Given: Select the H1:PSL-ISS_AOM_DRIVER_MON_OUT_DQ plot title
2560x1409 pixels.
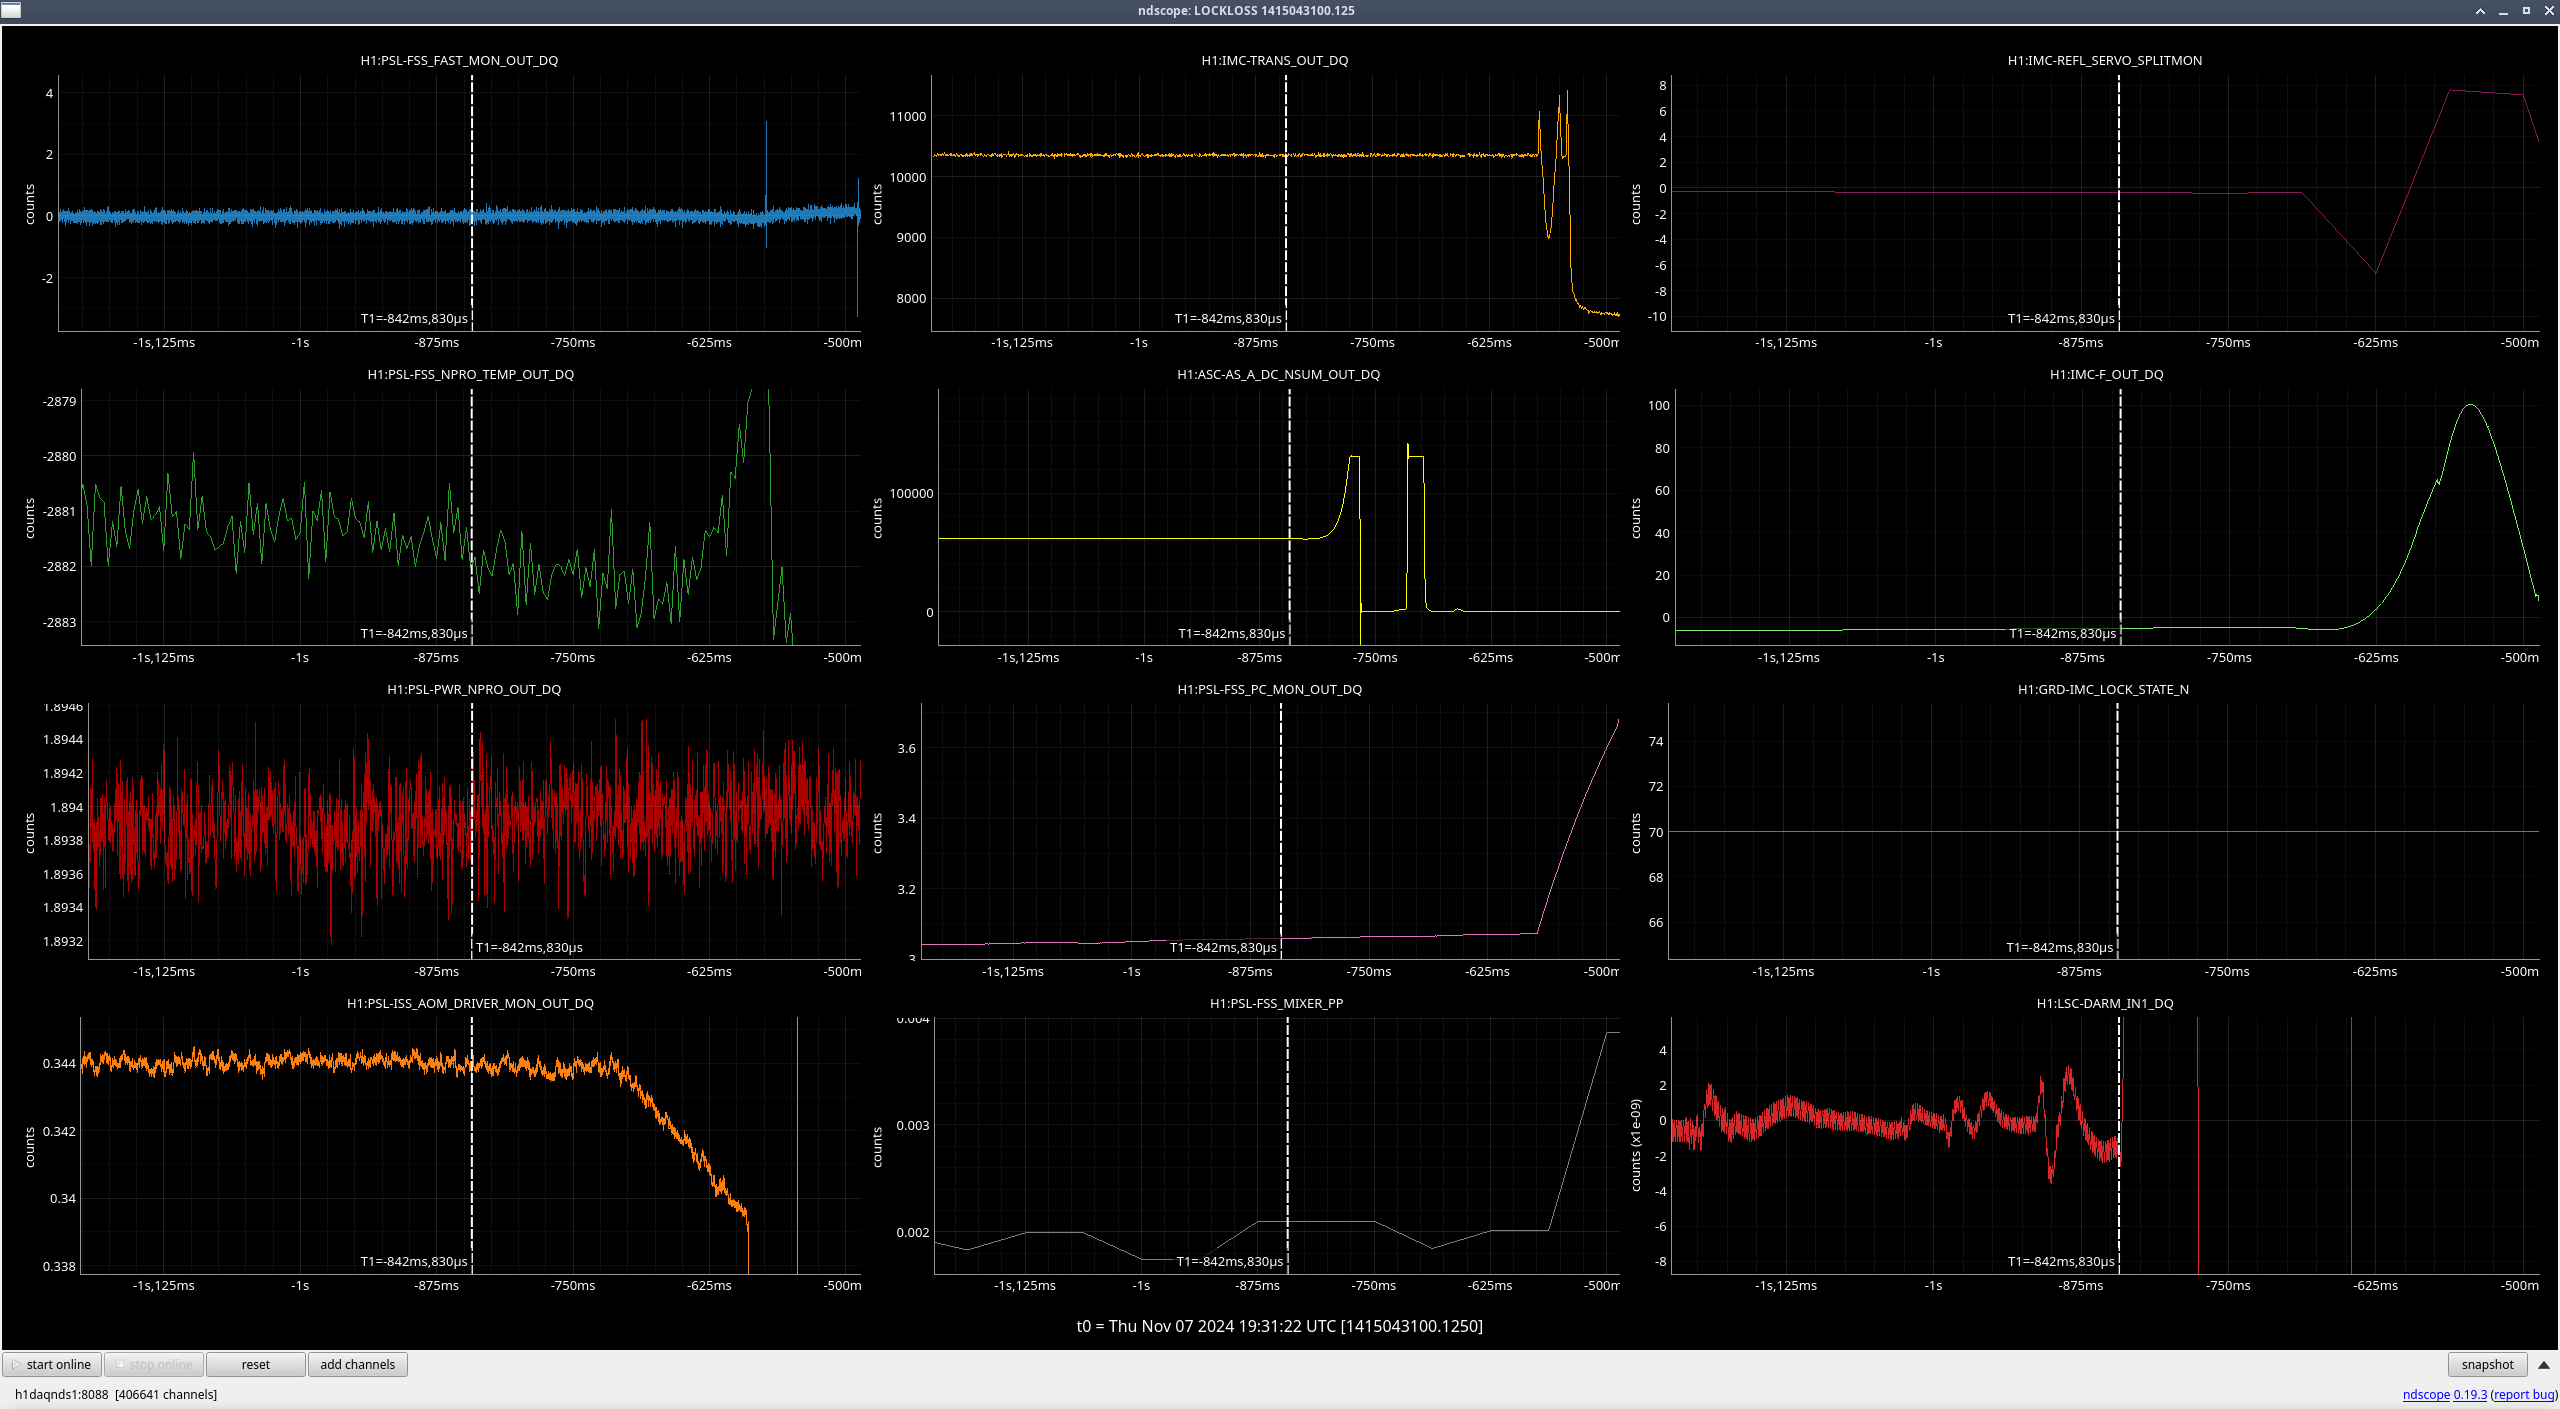Looking at the screenshot, I should (470, 1003).
